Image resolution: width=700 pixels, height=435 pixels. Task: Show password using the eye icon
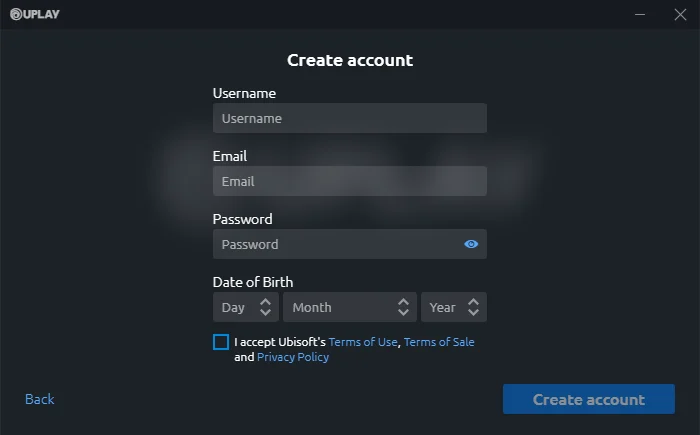471,244
